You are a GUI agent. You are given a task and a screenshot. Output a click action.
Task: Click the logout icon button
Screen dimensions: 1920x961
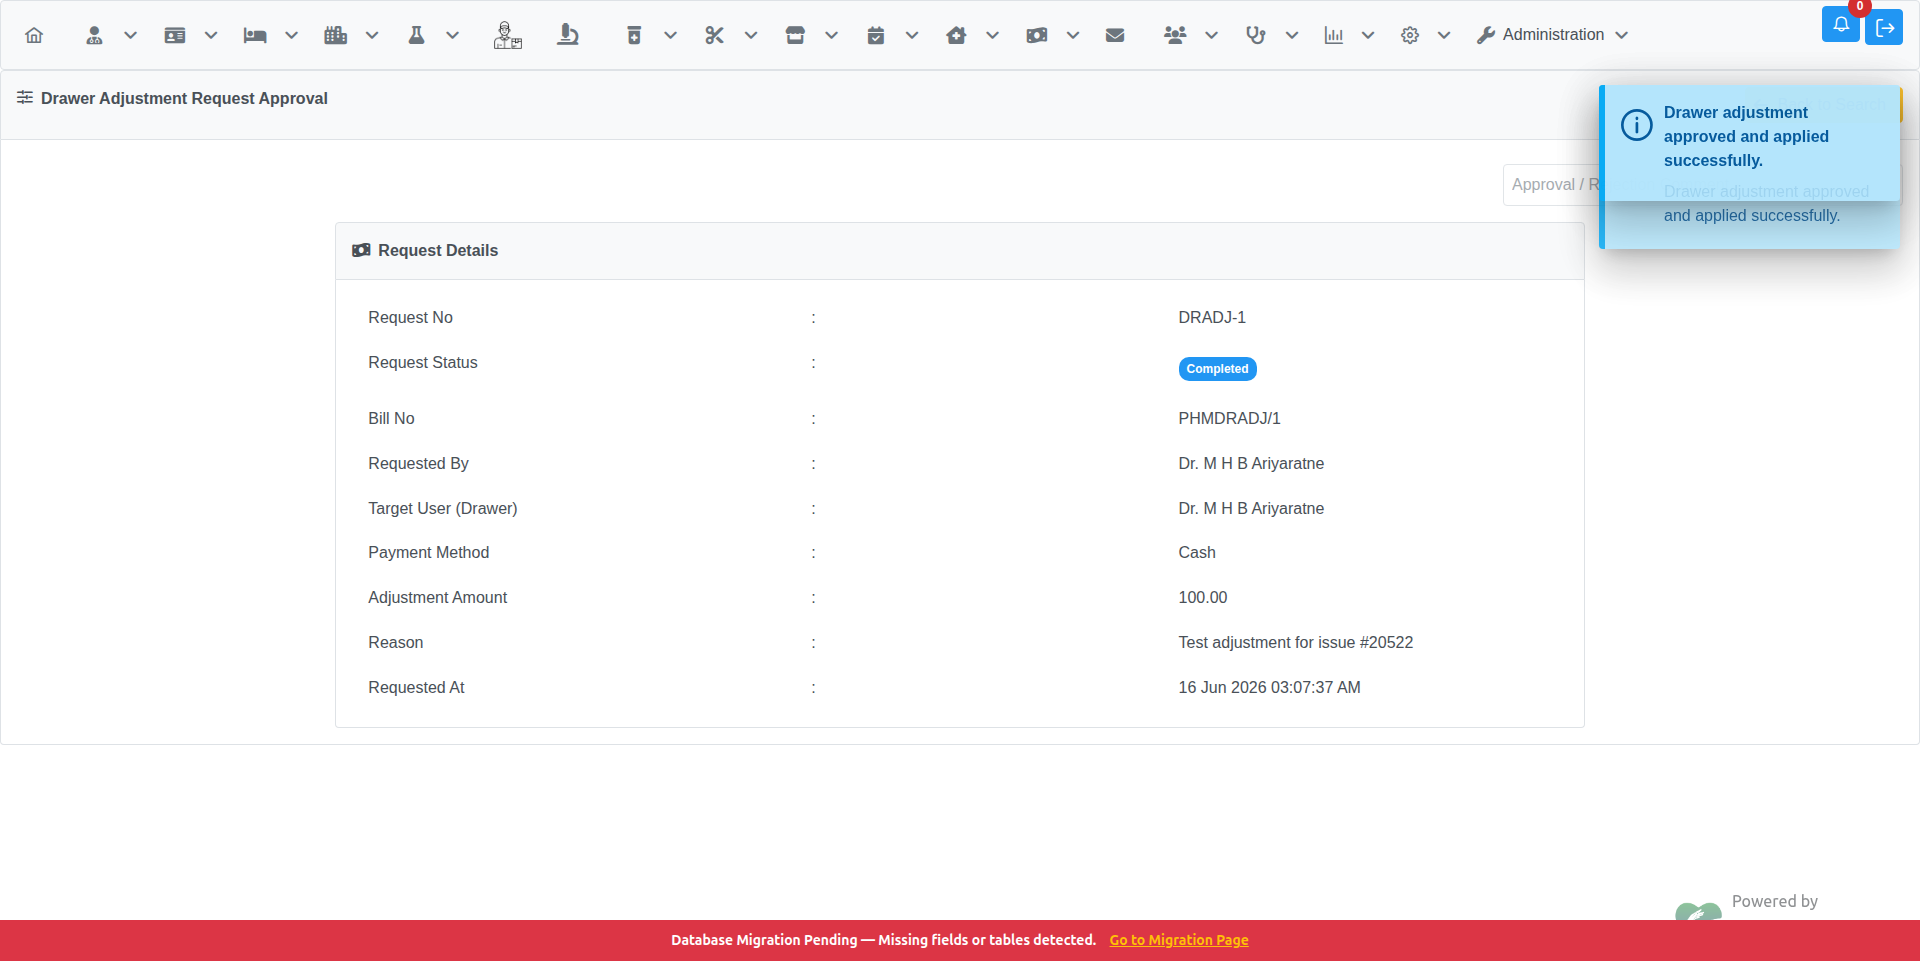tap(1885, 27)
